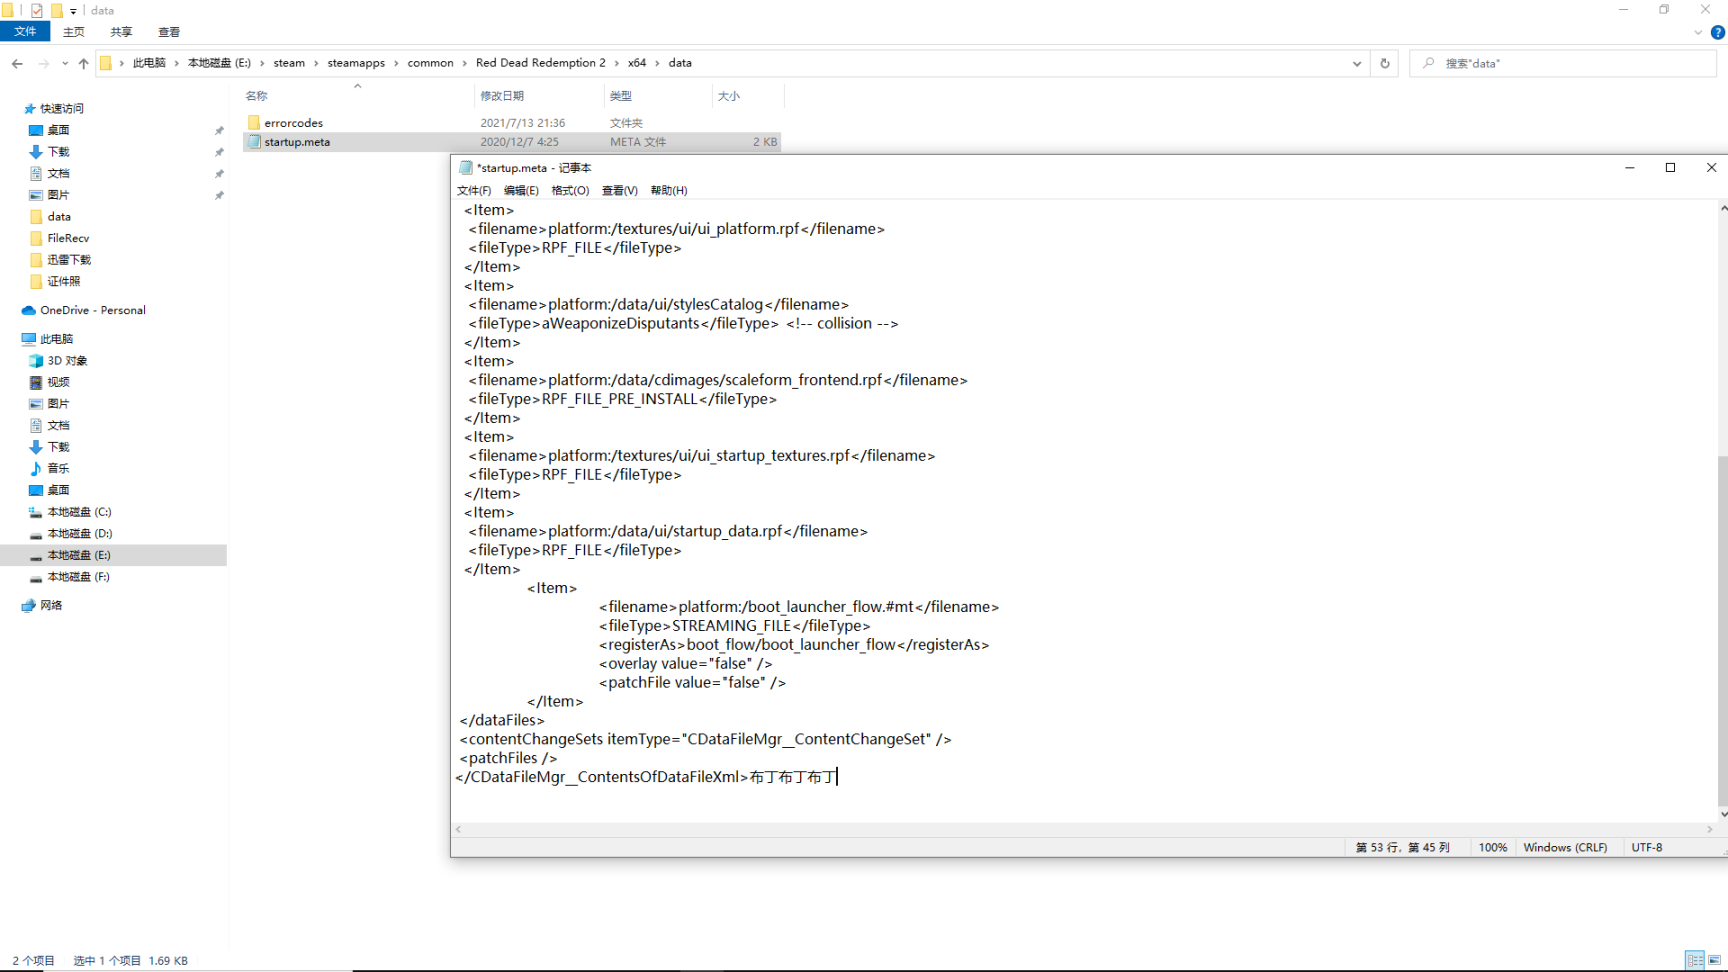1728x972 pixels.
Task: Select the startup.meta file
Action: tap(297, 142)
